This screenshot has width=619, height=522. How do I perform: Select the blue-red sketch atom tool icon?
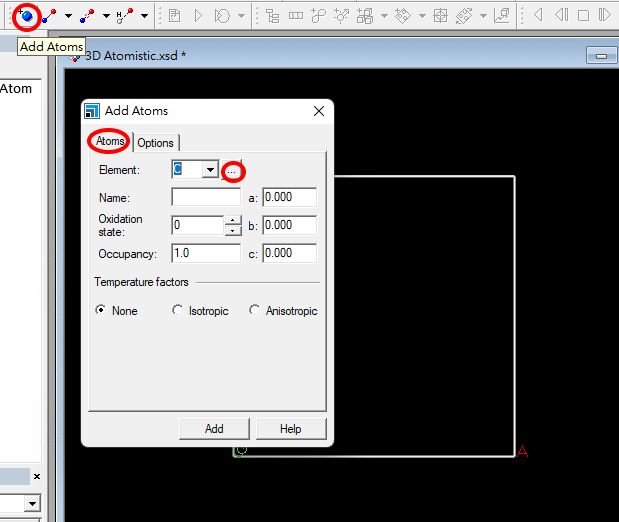click(x=50, y=15)
